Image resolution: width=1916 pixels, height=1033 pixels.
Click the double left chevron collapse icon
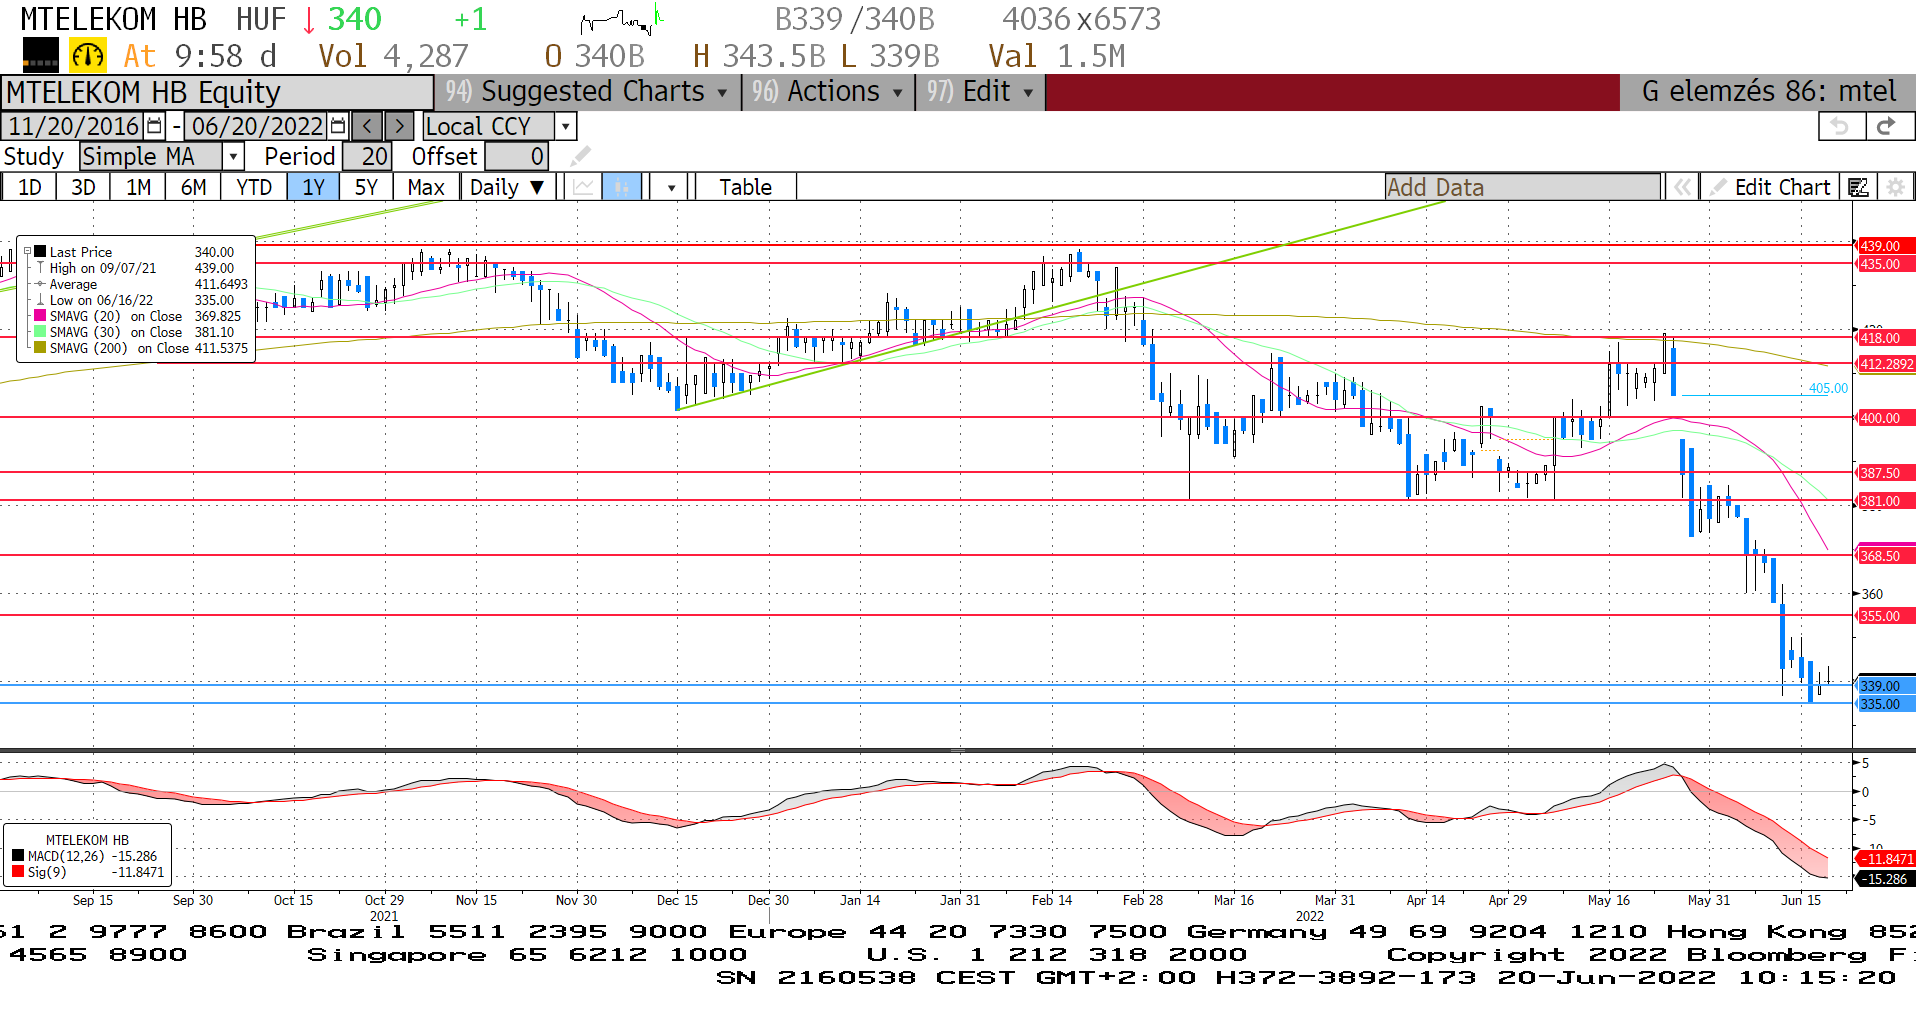(1682, 187)
